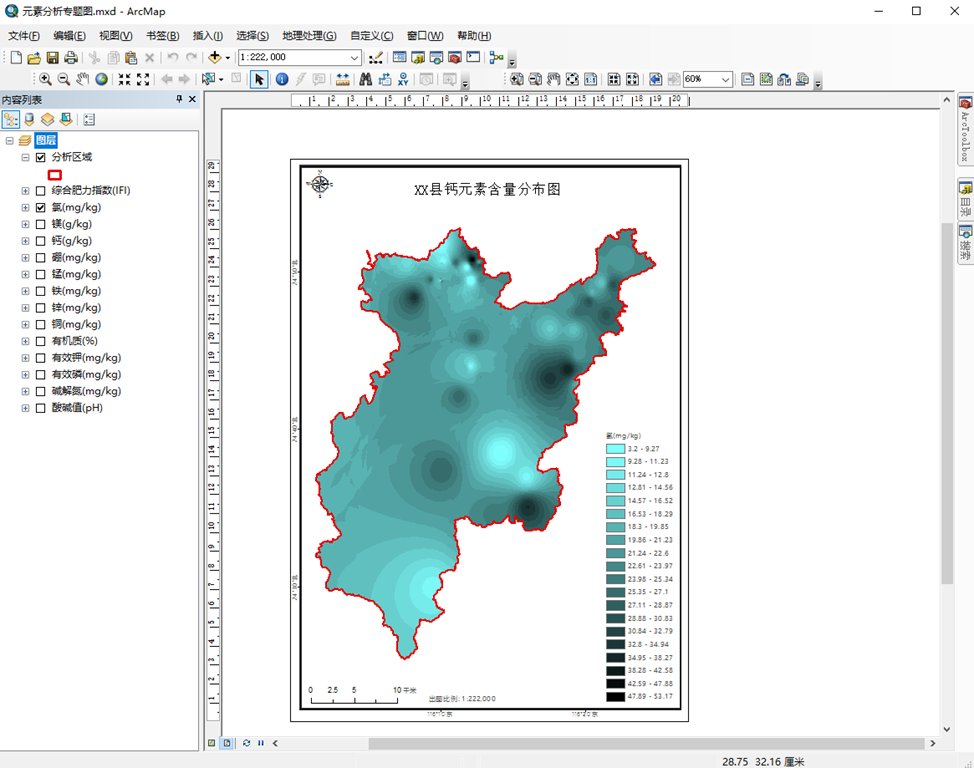
Task: Select the Zoom In tool
Action: tap(45, 79)
